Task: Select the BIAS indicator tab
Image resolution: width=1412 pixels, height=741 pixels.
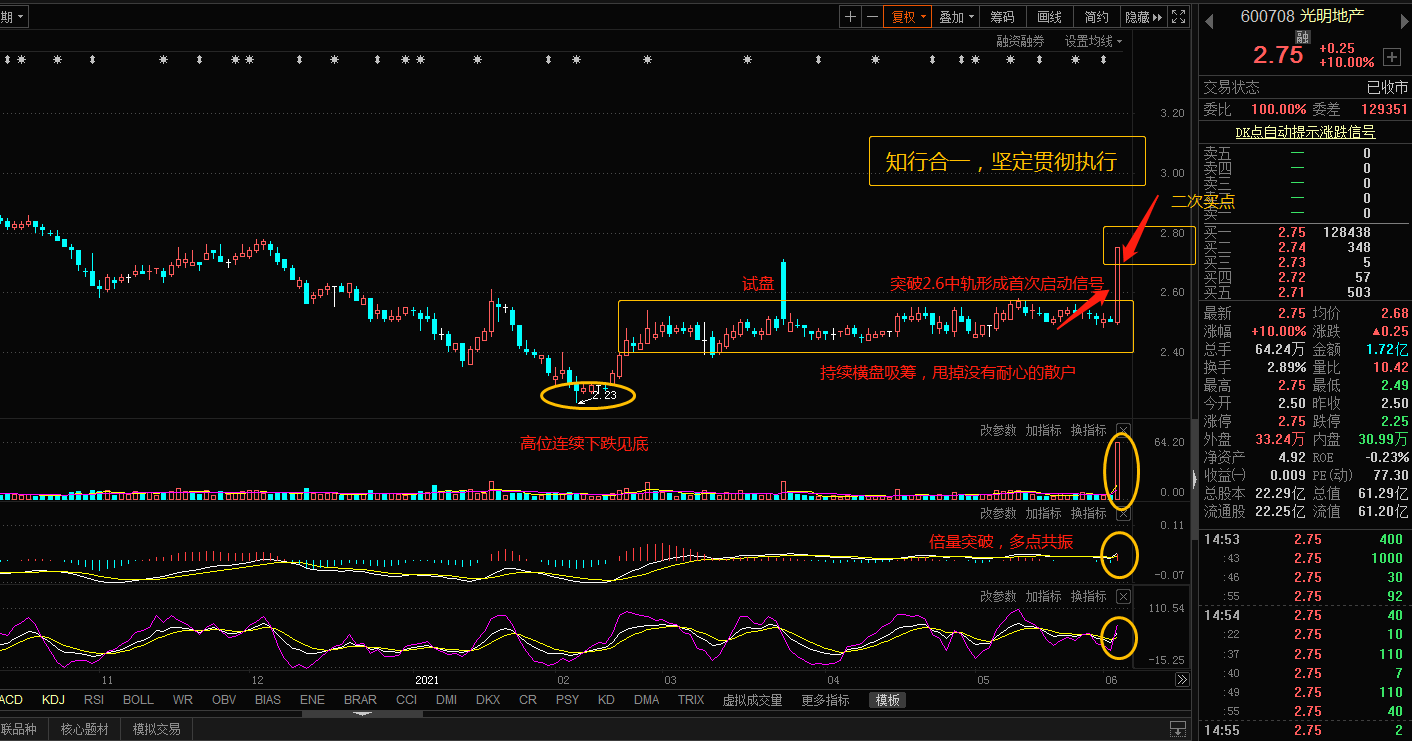Action: (x=268, y=700)
